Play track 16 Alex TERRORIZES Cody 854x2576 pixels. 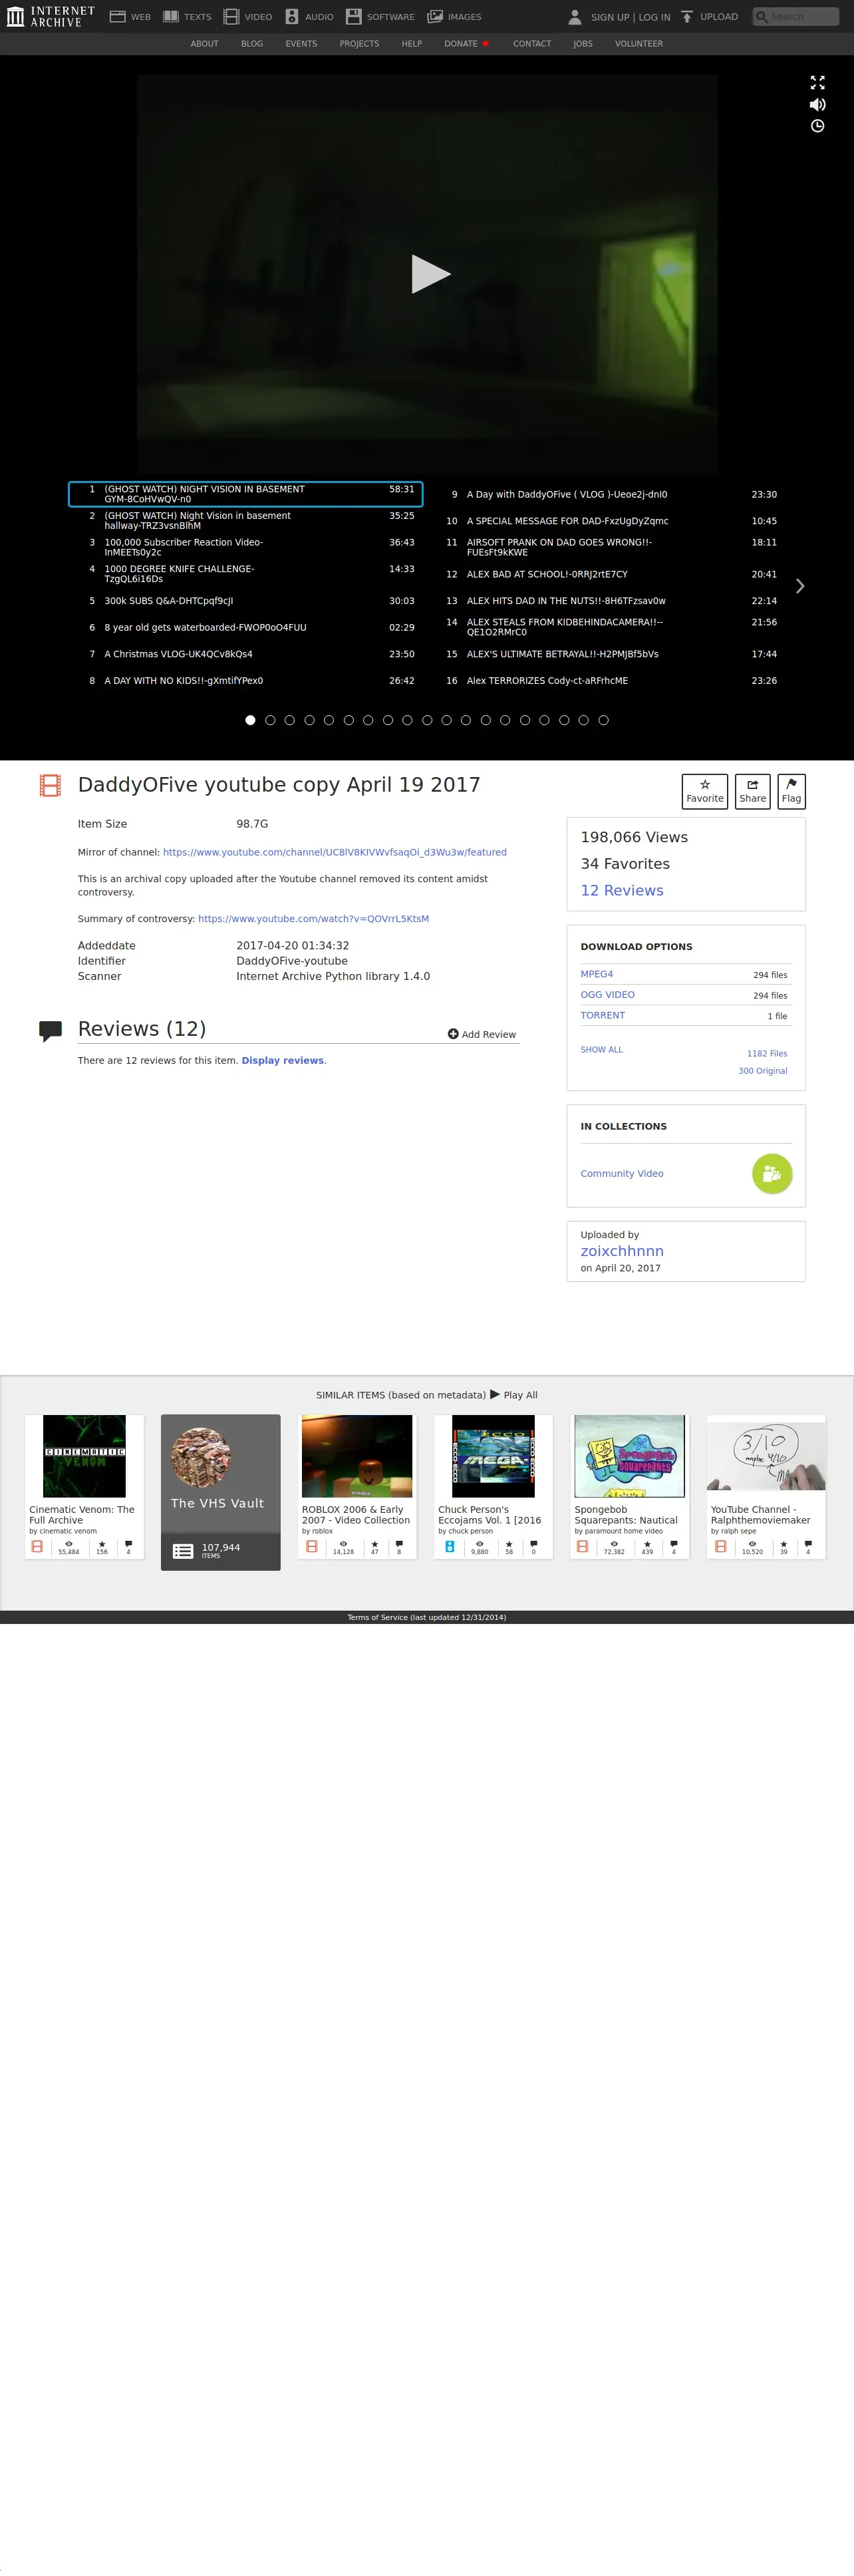608,680
